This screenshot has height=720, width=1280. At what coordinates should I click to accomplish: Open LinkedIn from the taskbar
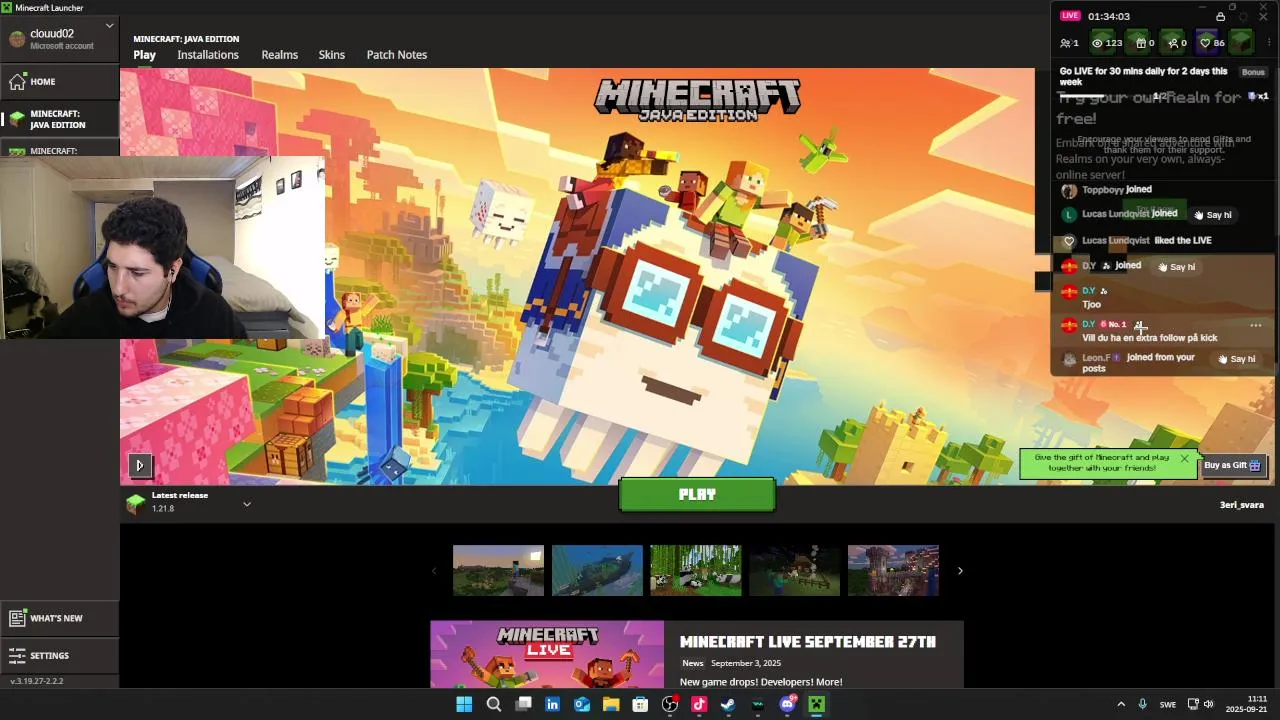[552, 705]
